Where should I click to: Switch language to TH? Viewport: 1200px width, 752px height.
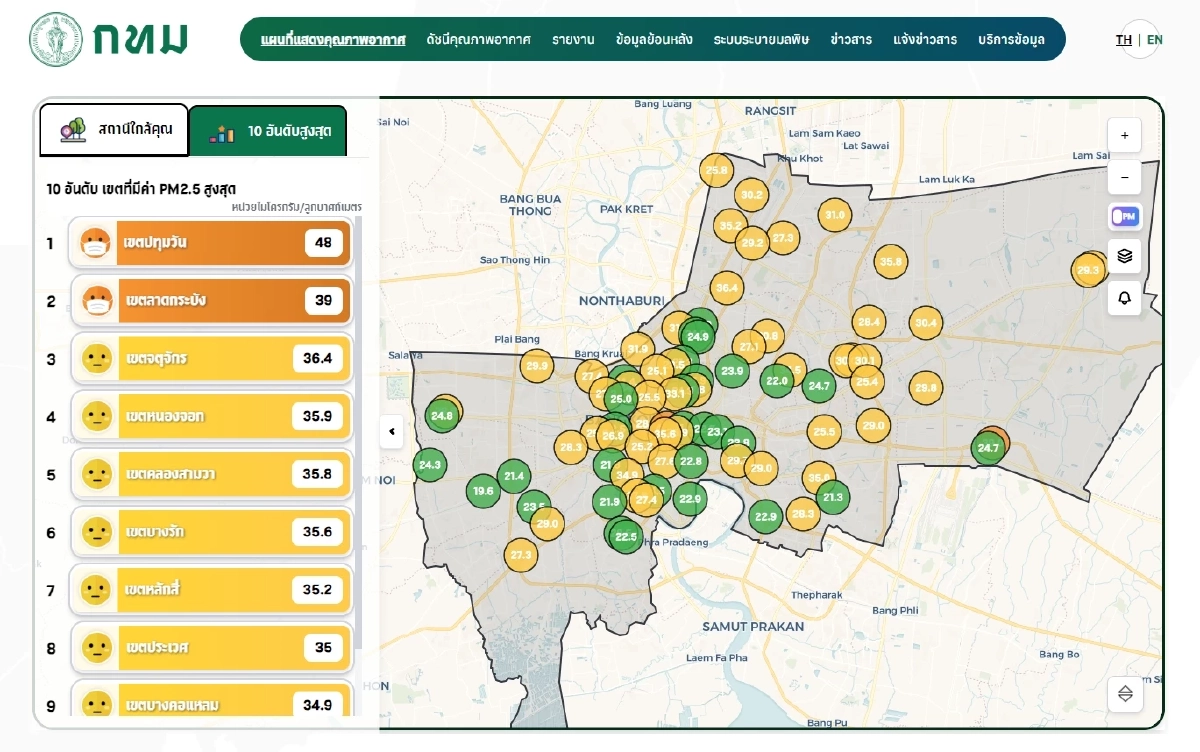(x=1124, y=40)
